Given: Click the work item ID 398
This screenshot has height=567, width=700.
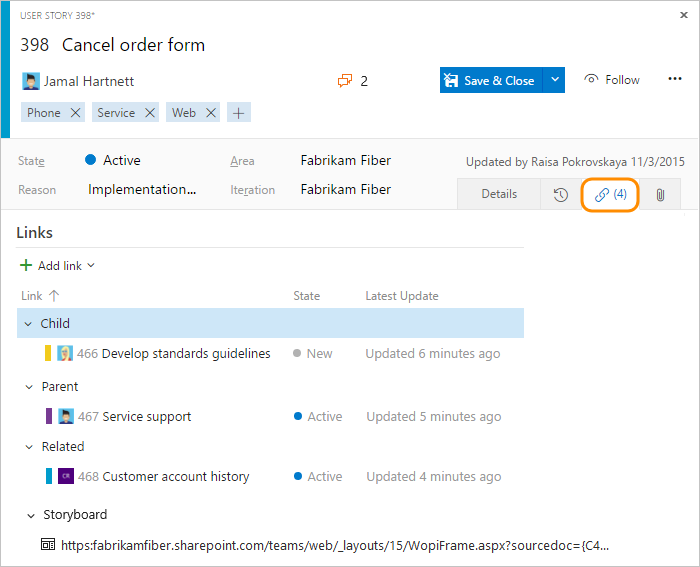Looking at the screenshot, I should (x=34, y=45).
